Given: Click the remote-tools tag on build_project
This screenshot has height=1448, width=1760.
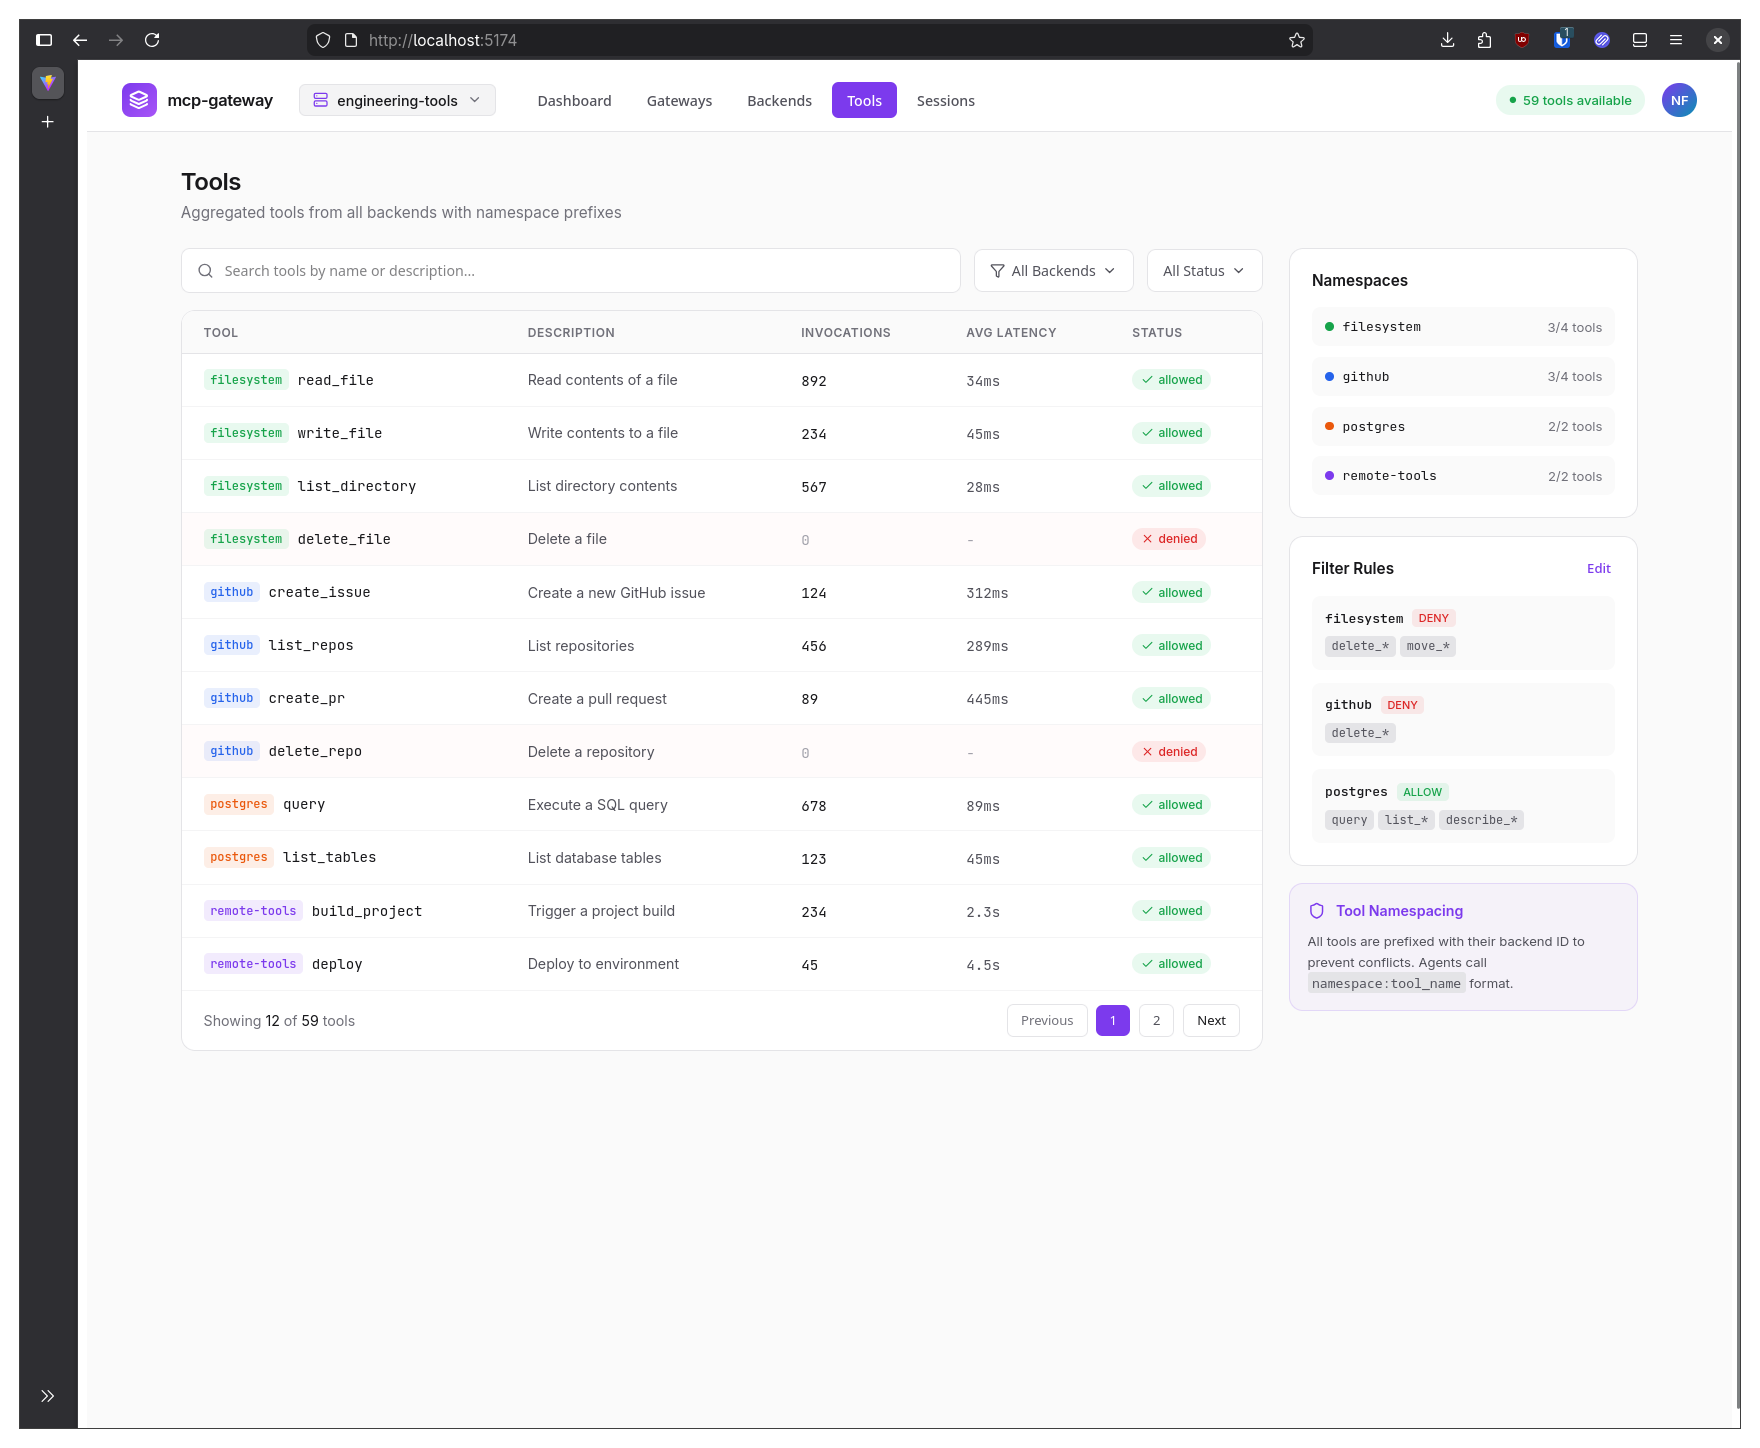Looking at the screenshot, I should (x=253, y=911).
